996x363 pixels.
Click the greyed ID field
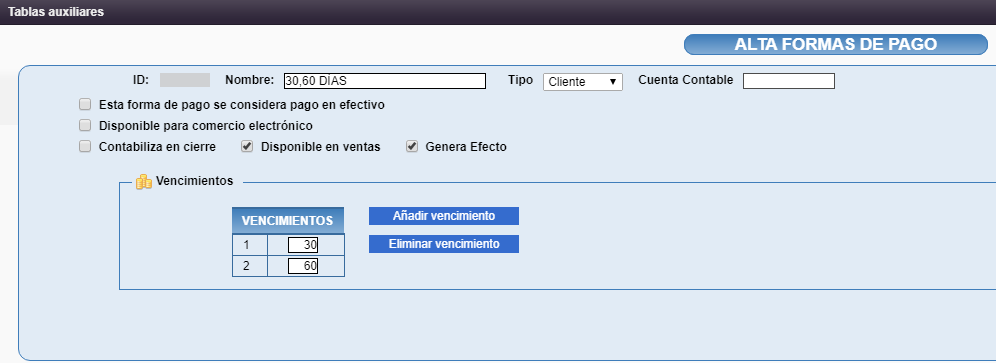(x=185, y=80)
